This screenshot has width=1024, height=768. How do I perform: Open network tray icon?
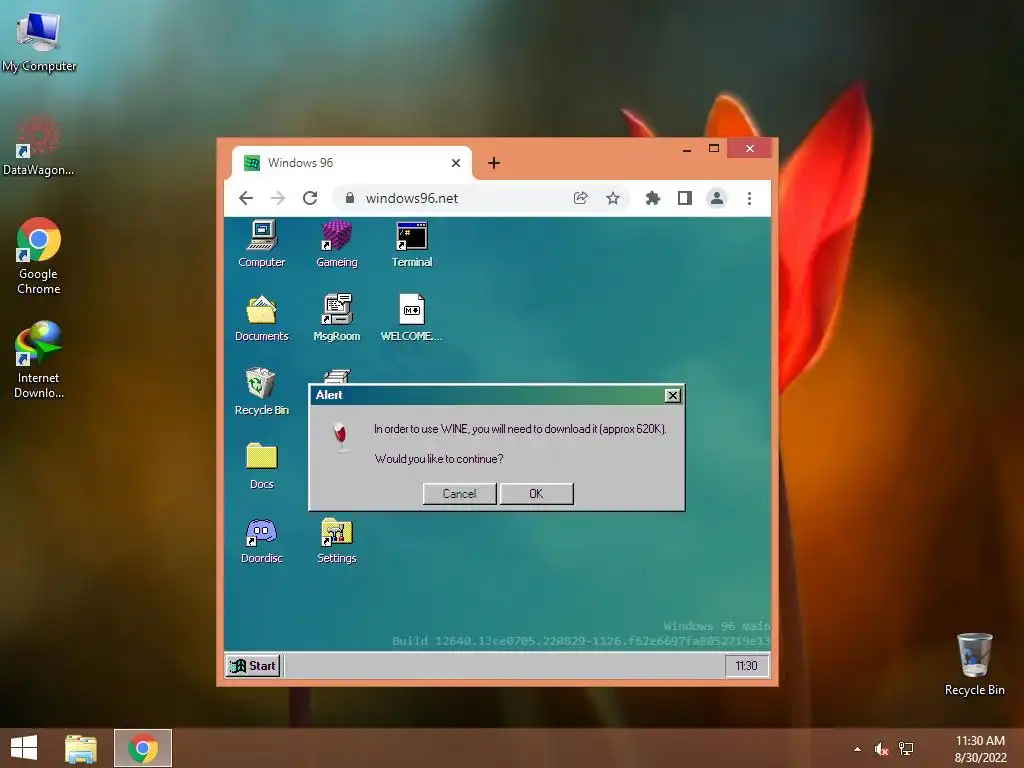pos(906,749)
